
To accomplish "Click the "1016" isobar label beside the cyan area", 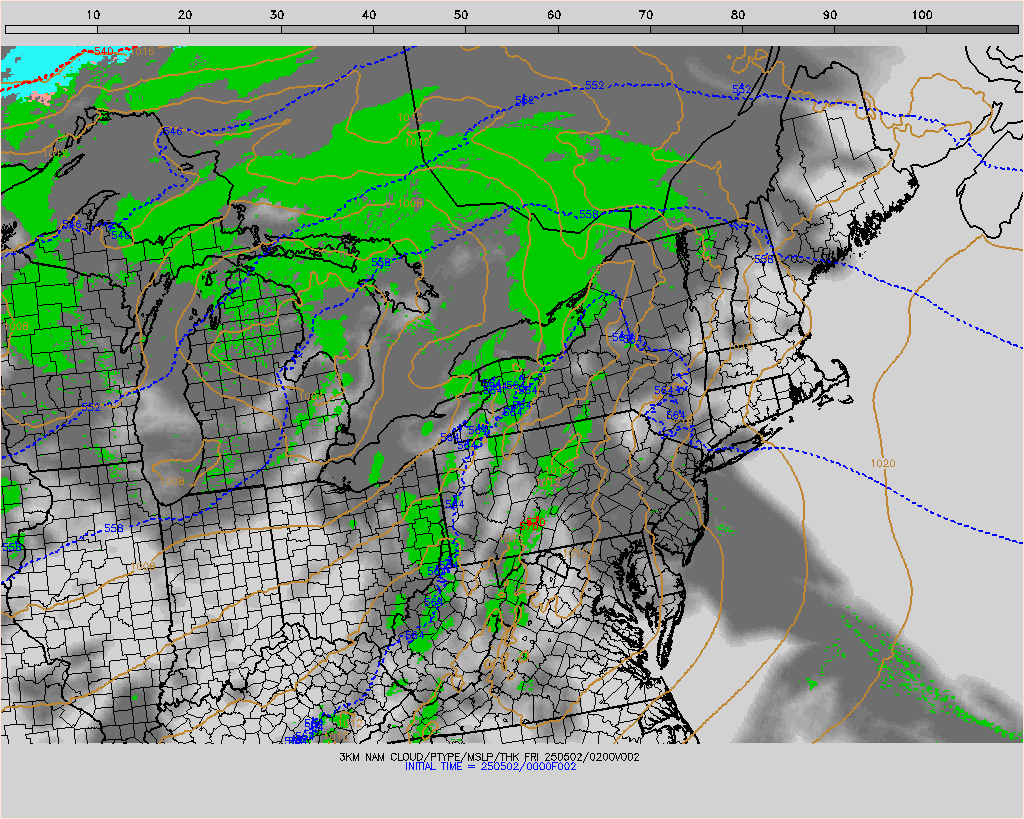I will tap(143, 51).
